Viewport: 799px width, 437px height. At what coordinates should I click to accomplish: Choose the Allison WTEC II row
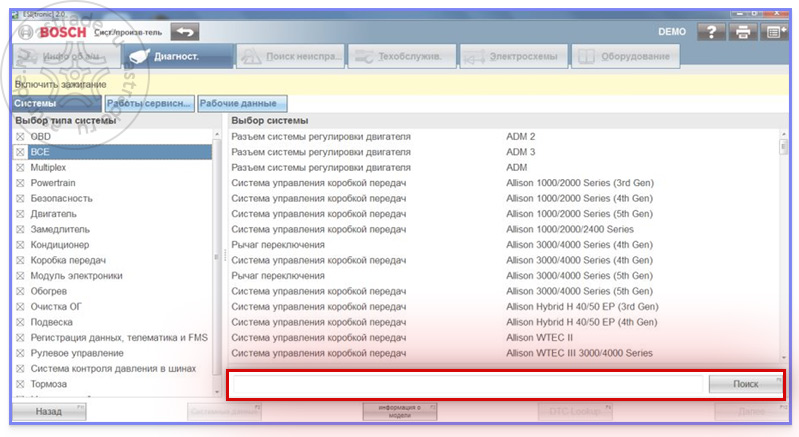[x=503, y=338]
